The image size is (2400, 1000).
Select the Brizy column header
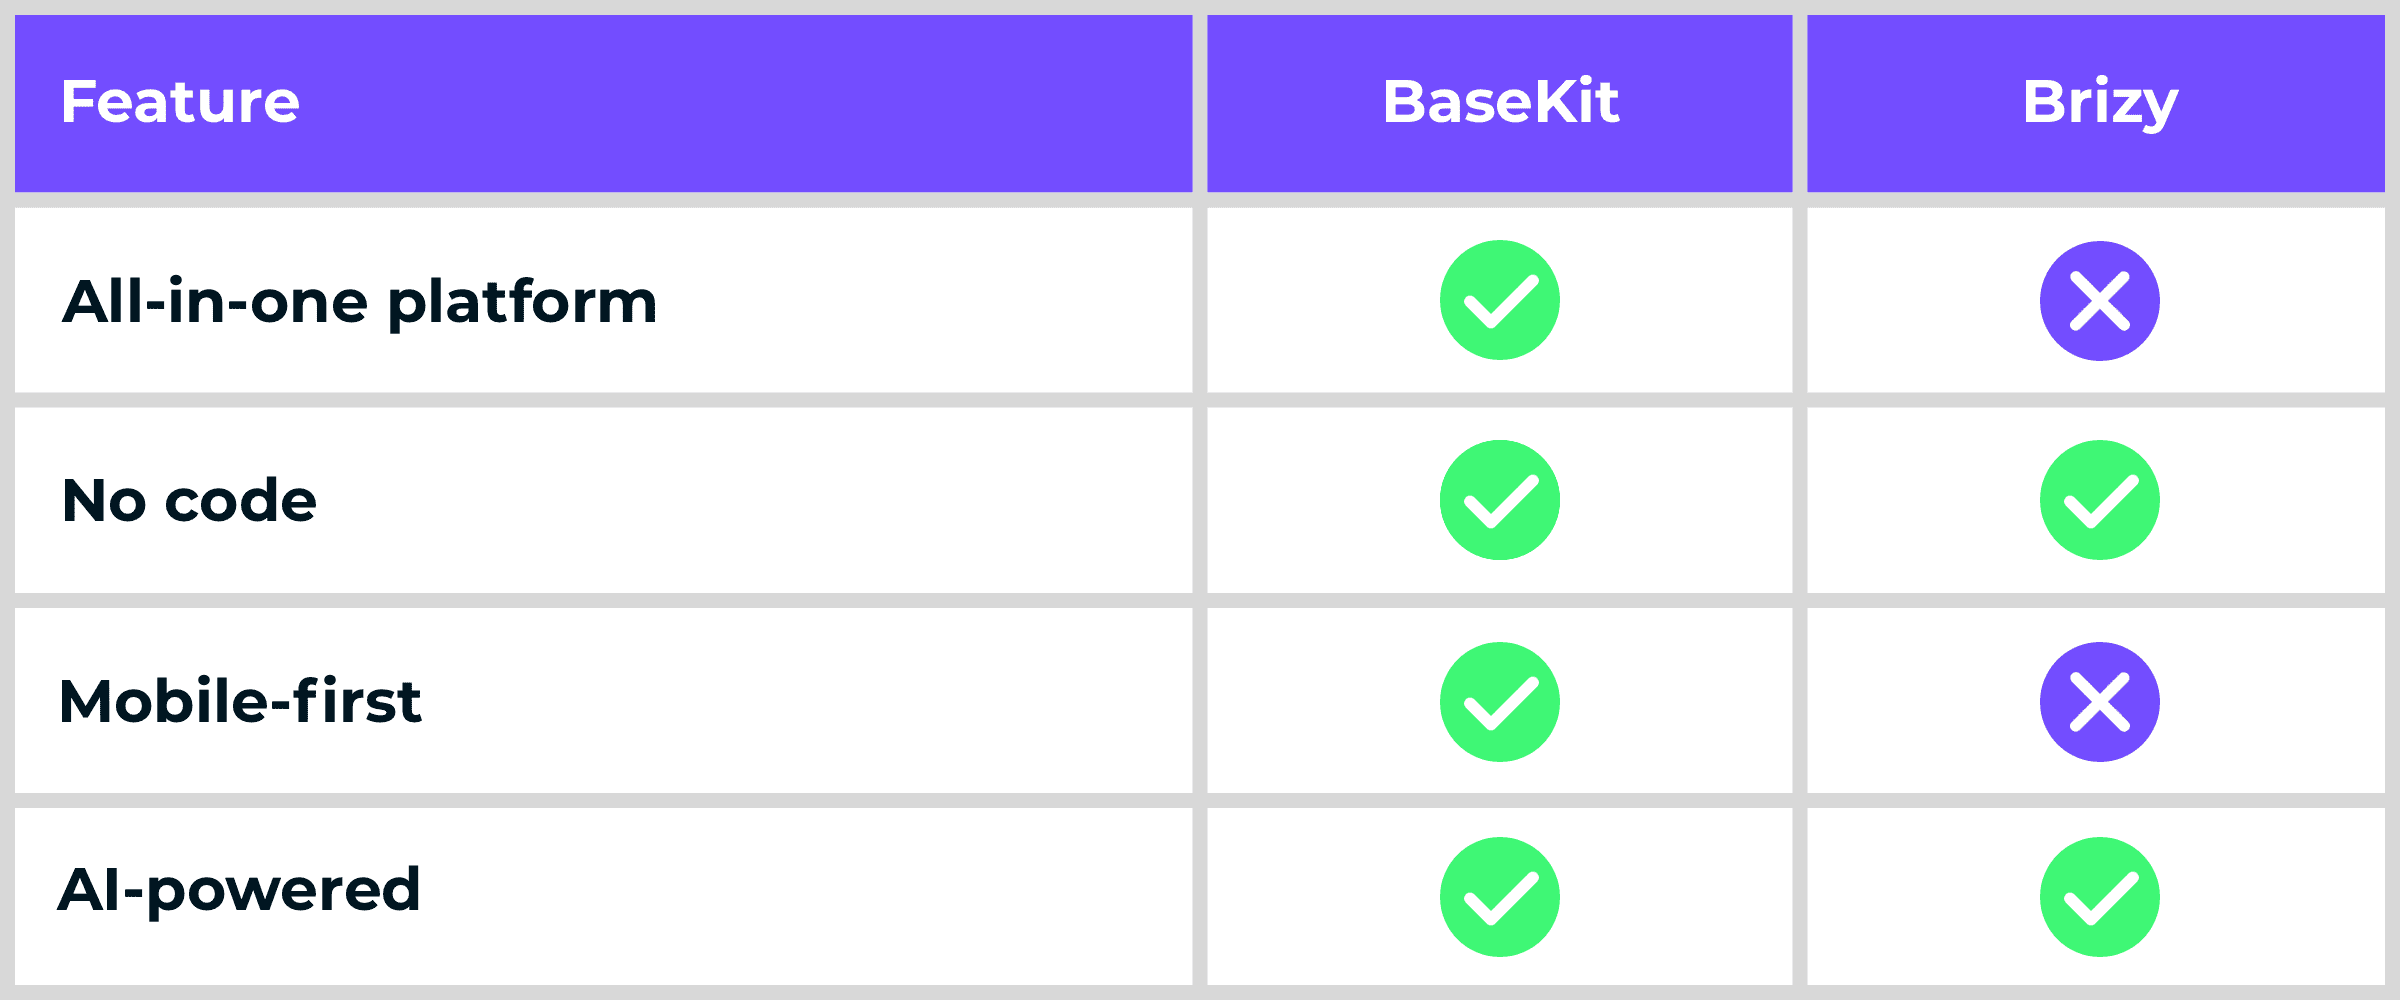[x=2099, y=102]
